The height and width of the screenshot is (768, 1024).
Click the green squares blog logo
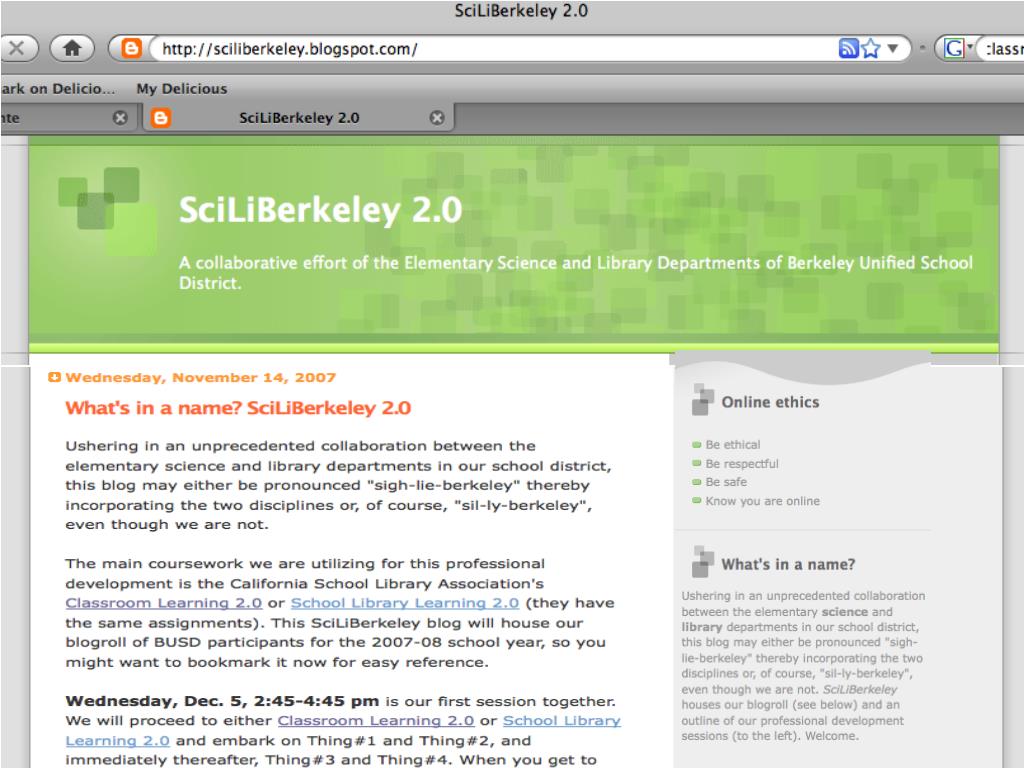[x=108, y=210]
